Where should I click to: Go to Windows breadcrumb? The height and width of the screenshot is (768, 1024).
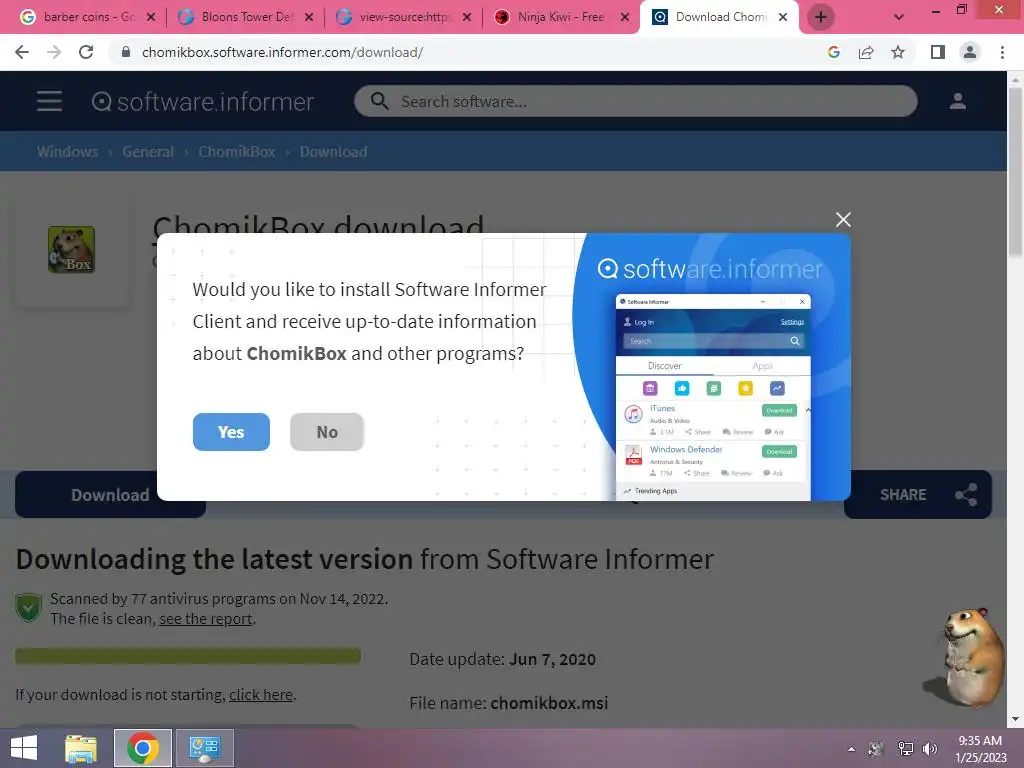[x=67, y=152]
